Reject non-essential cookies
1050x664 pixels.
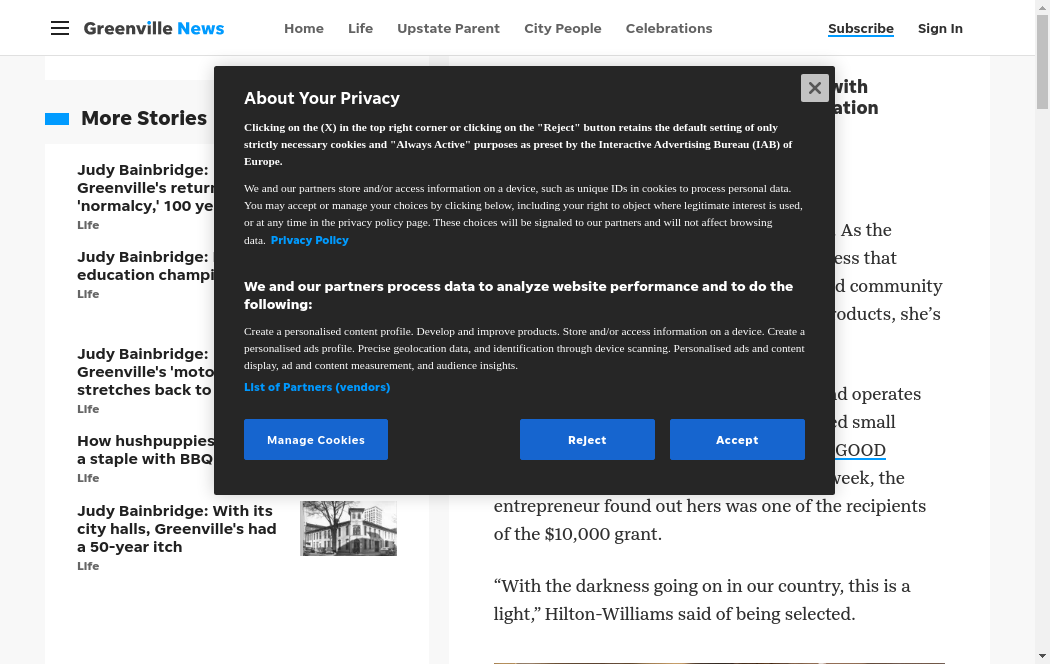(587, 440)
